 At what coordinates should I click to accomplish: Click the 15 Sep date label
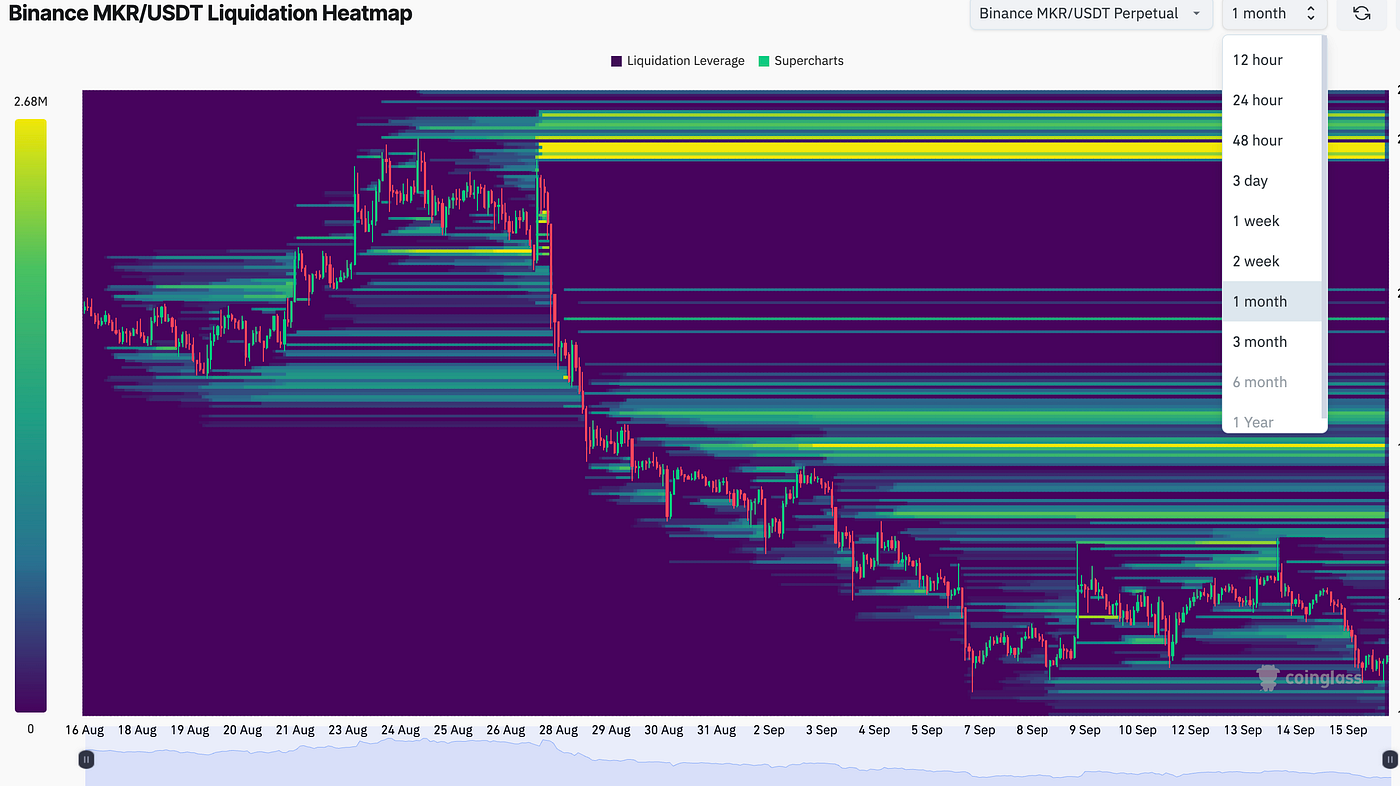[x=1348, y=730]
